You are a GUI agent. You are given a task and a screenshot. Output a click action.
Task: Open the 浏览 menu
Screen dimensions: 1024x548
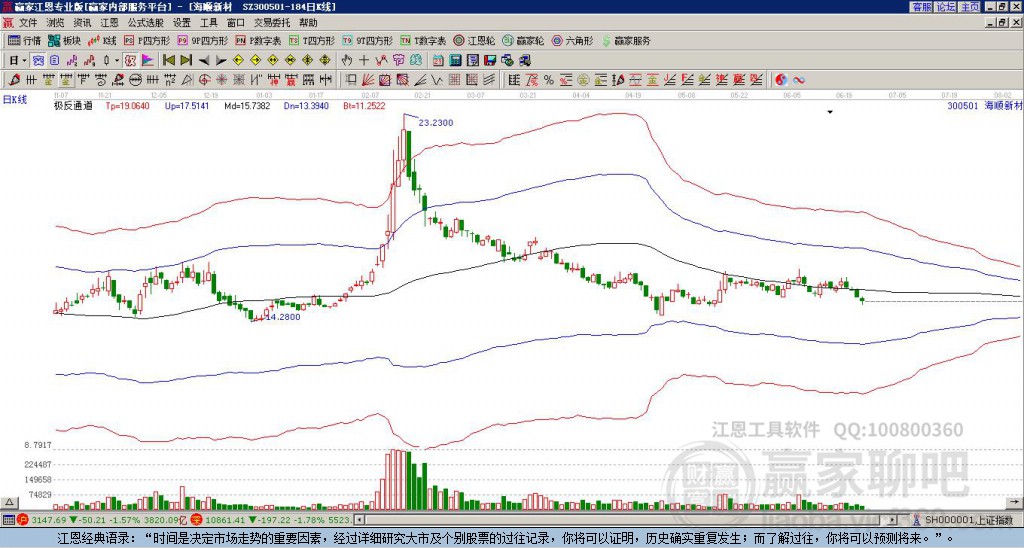point(55,23)
